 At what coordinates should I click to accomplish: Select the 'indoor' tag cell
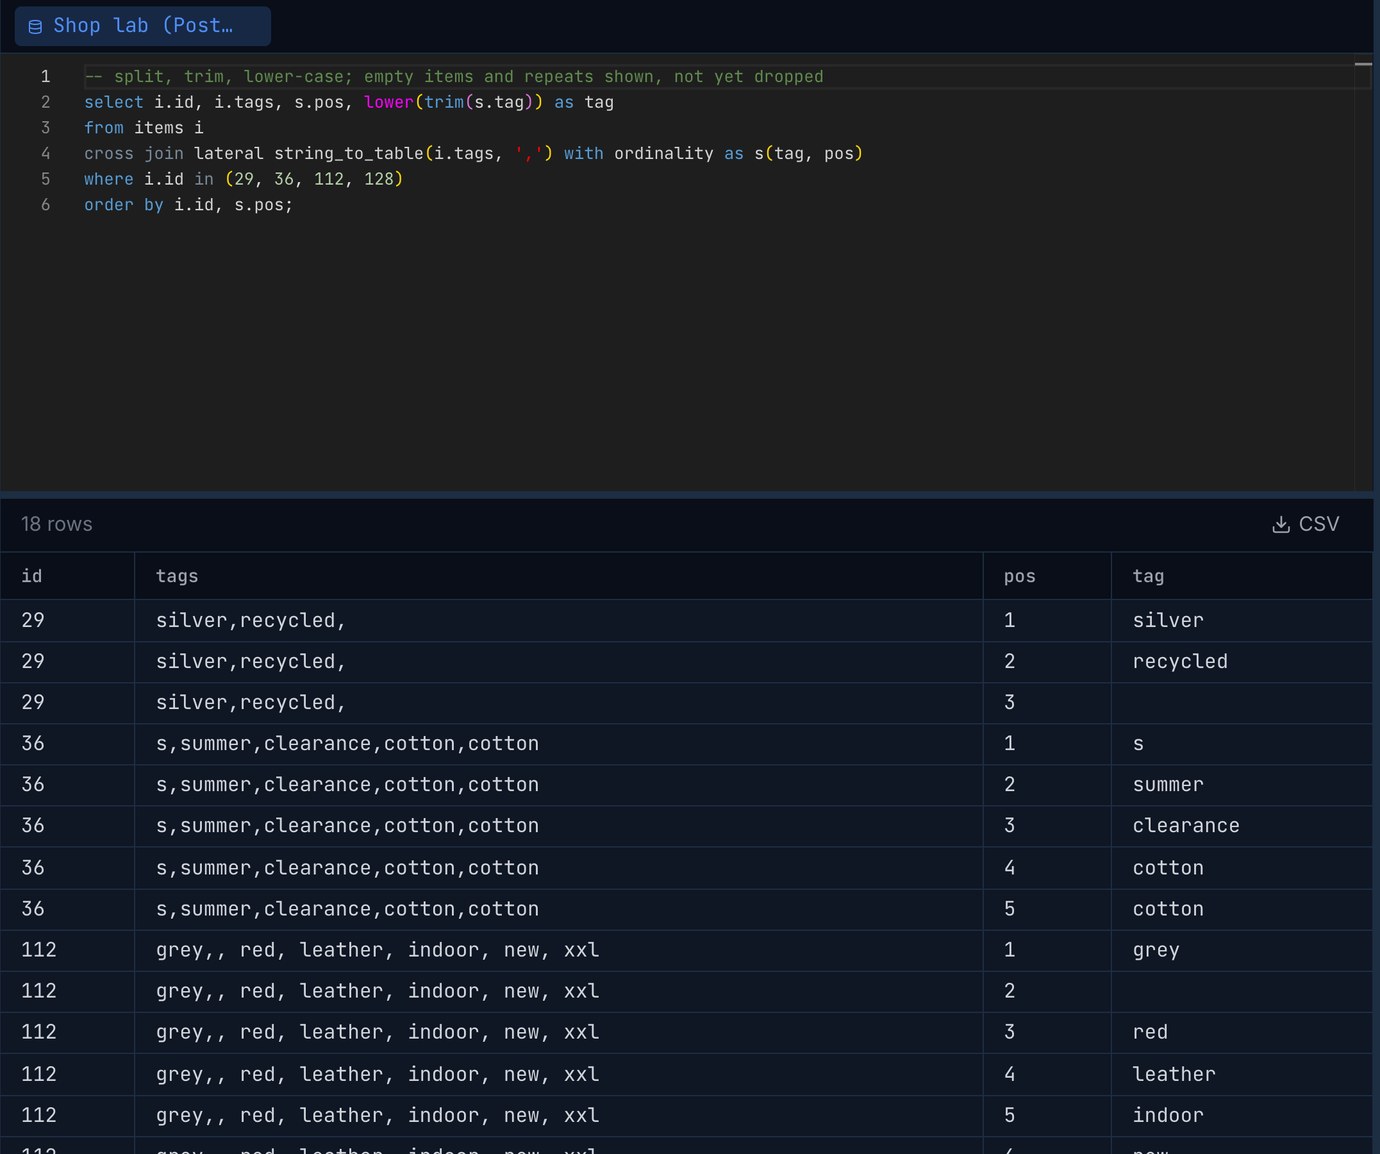[1242, 1115]
